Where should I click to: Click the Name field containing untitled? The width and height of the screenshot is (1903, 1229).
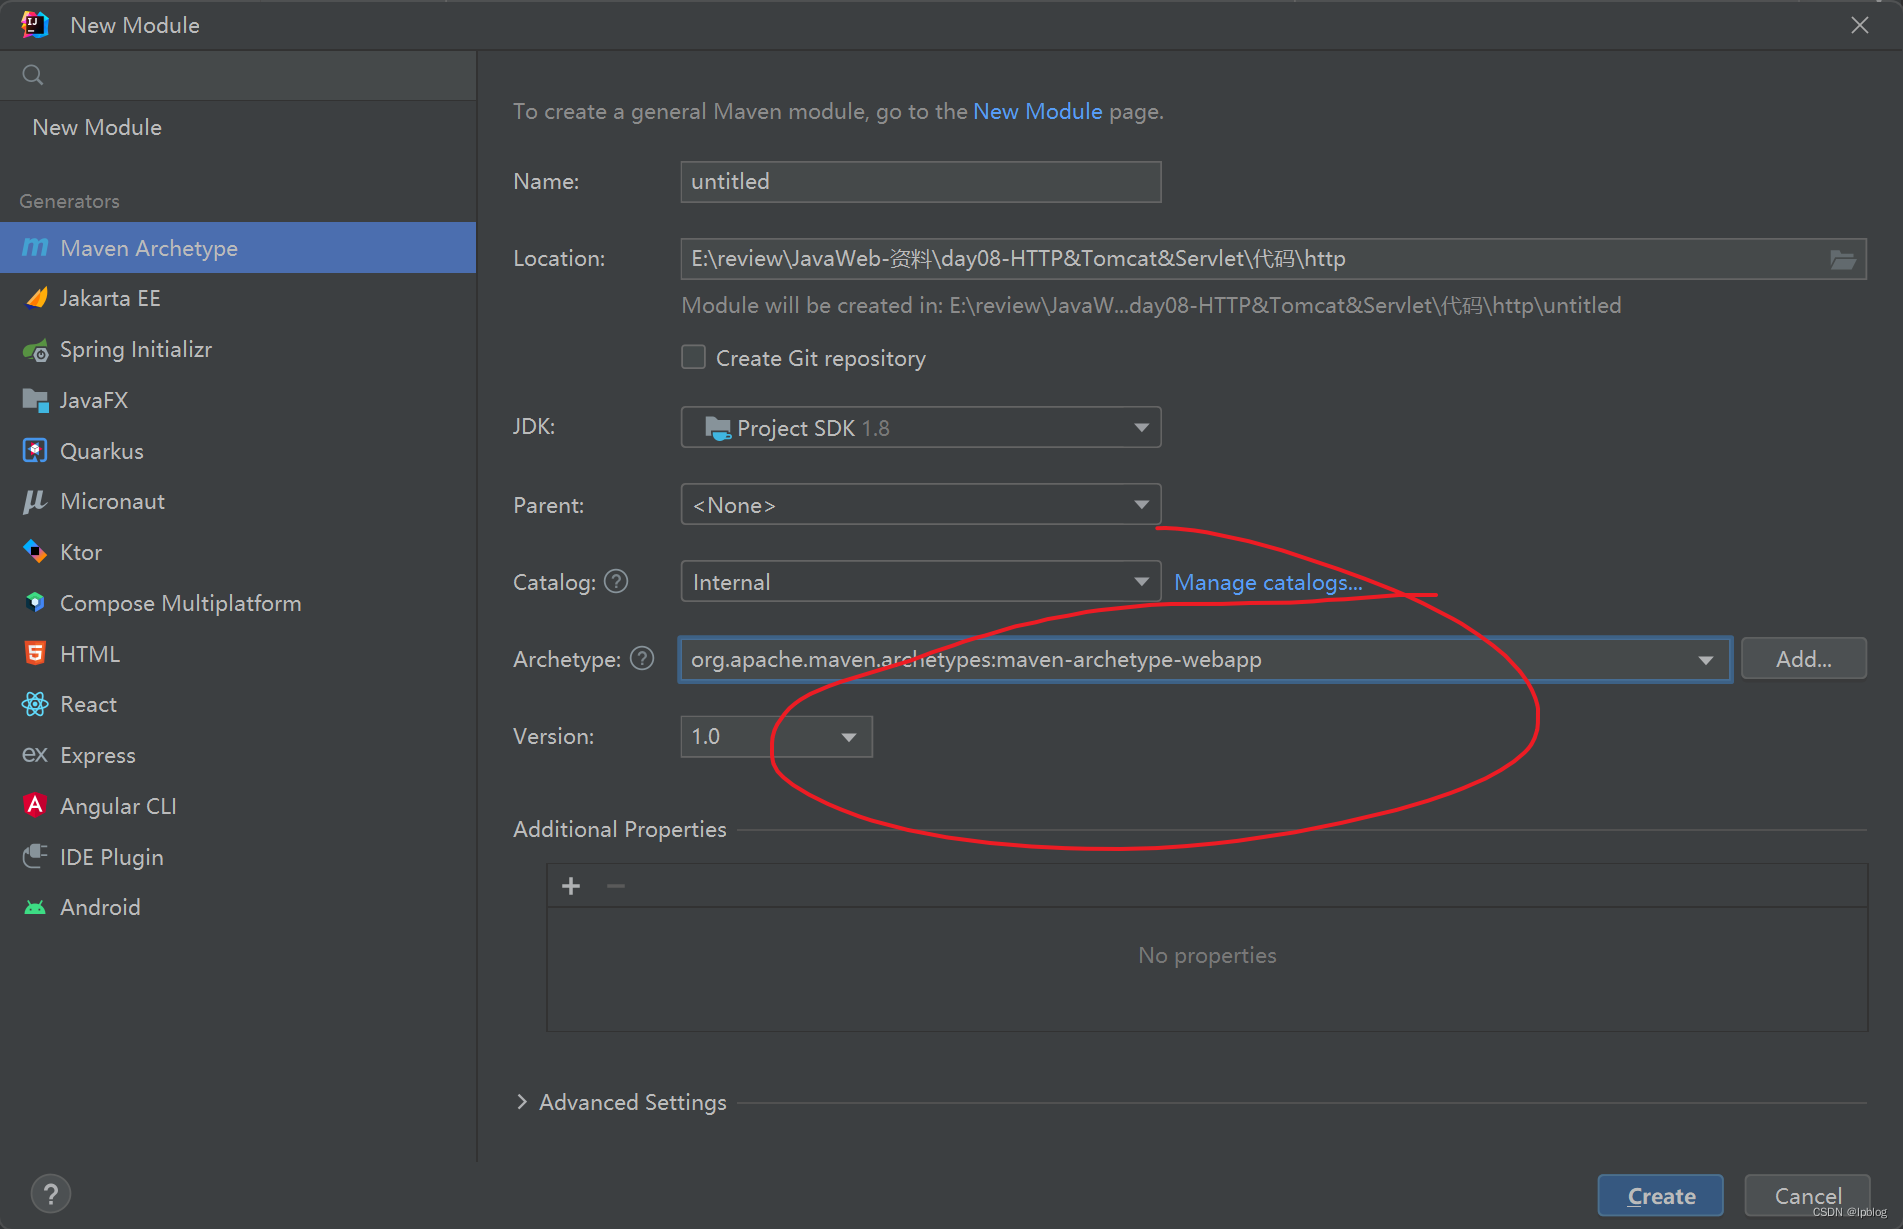[x=920, y=181]
